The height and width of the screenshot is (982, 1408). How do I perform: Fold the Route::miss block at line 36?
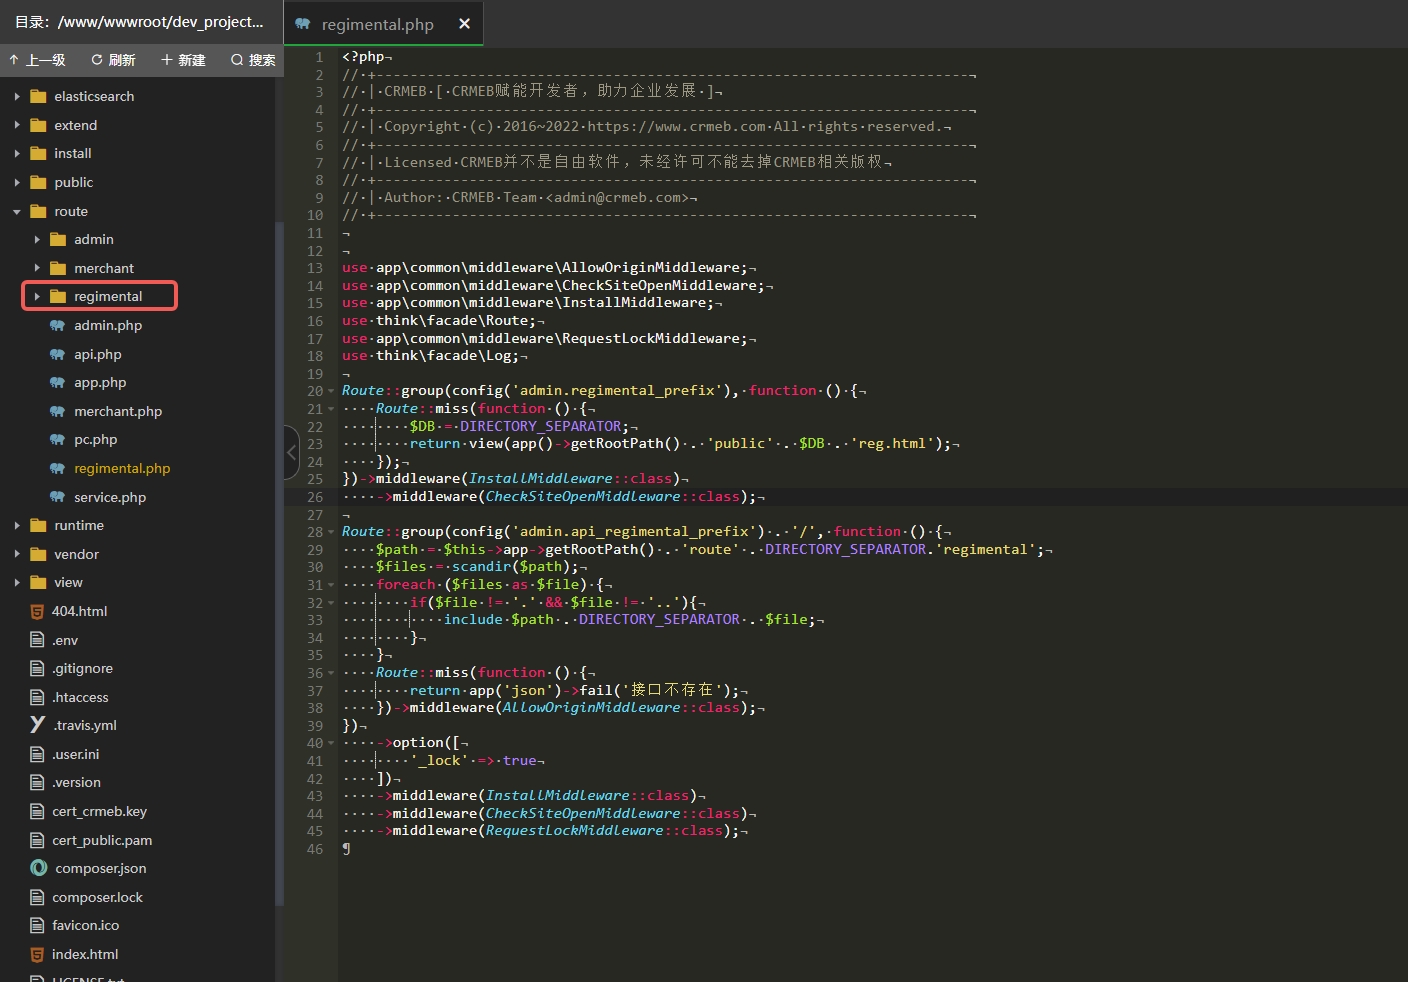click(331, 674)
